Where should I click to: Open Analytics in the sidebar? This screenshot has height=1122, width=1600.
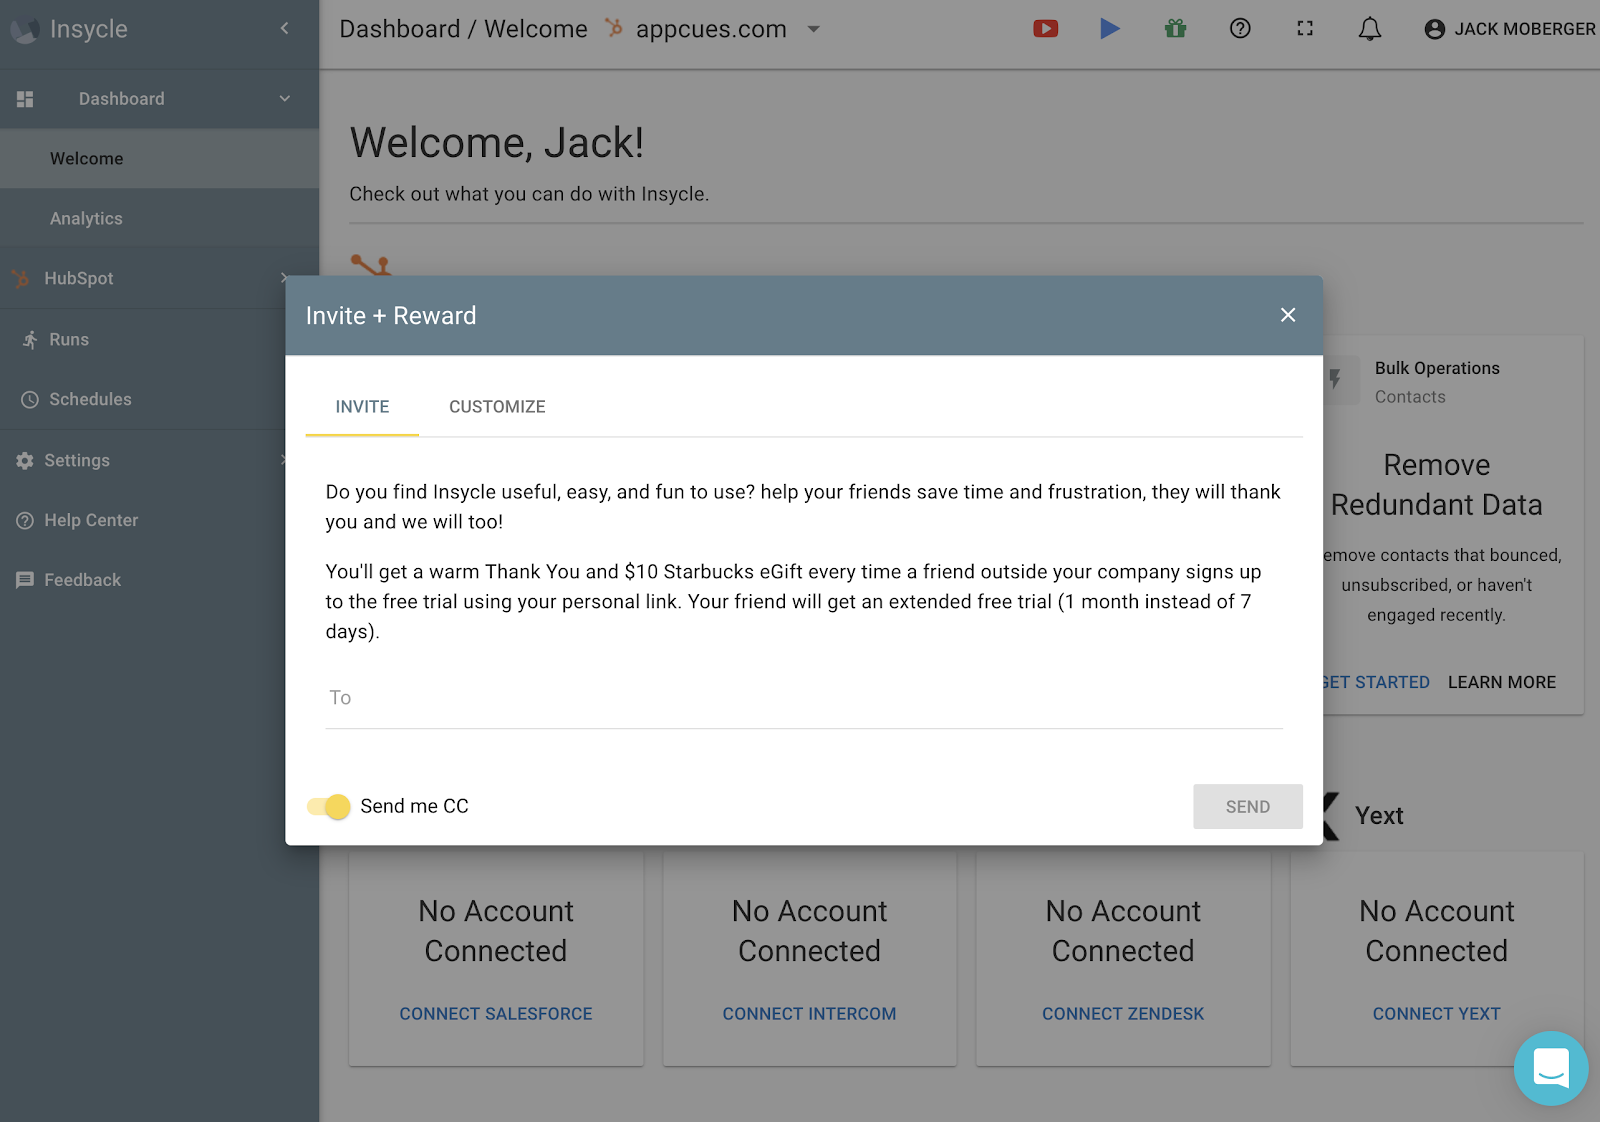pyautogui.click(x=160, y=219)
